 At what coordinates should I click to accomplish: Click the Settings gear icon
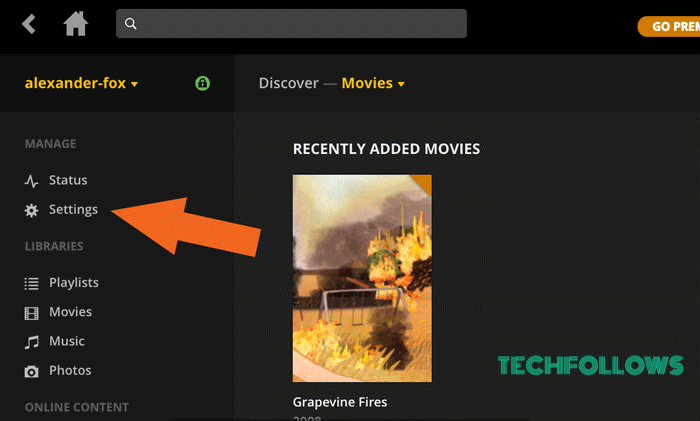point(31,210)
